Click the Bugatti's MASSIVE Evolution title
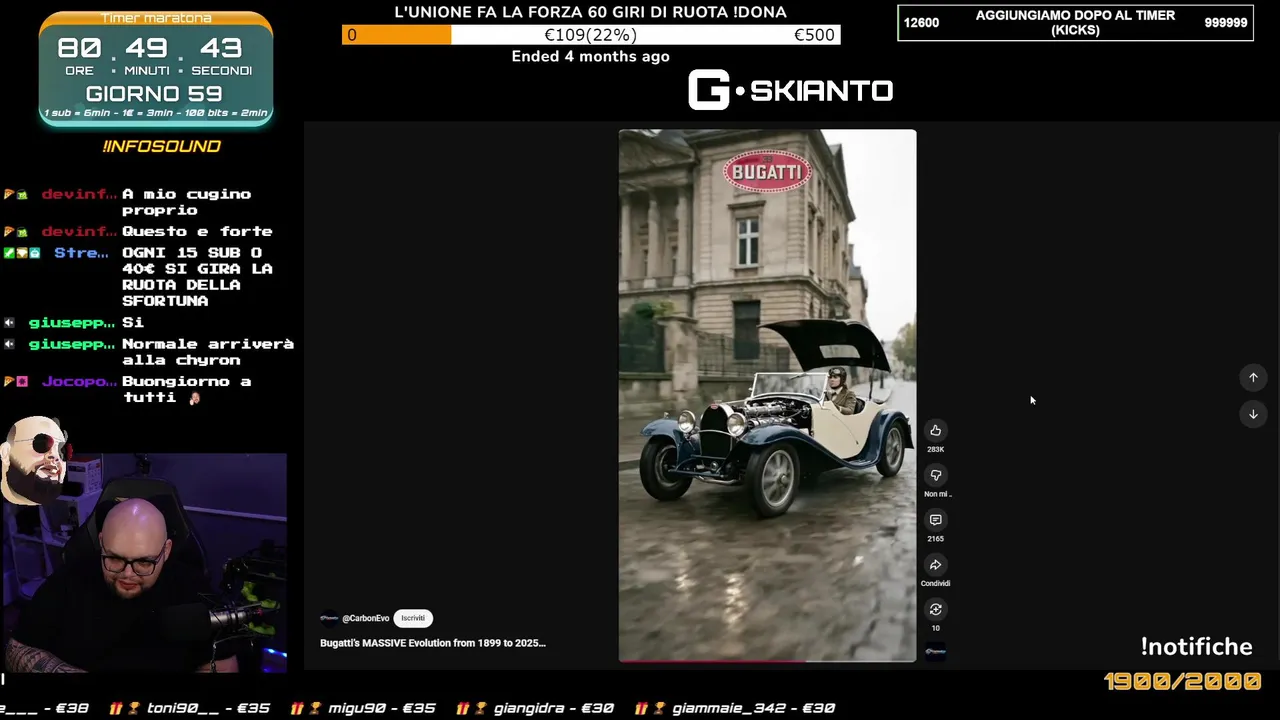Image resolution: width=1280 pixels, height=720 pixels. (433, 643)
